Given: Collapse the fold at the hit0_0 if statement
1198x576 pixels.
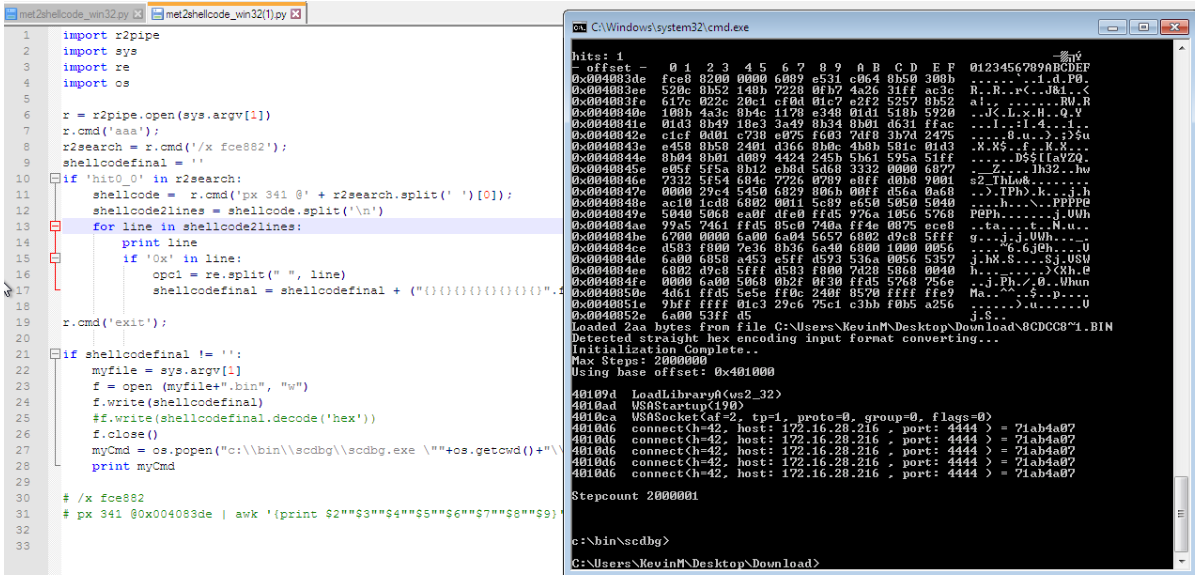Looking at the screenshot, I should 53,179.
